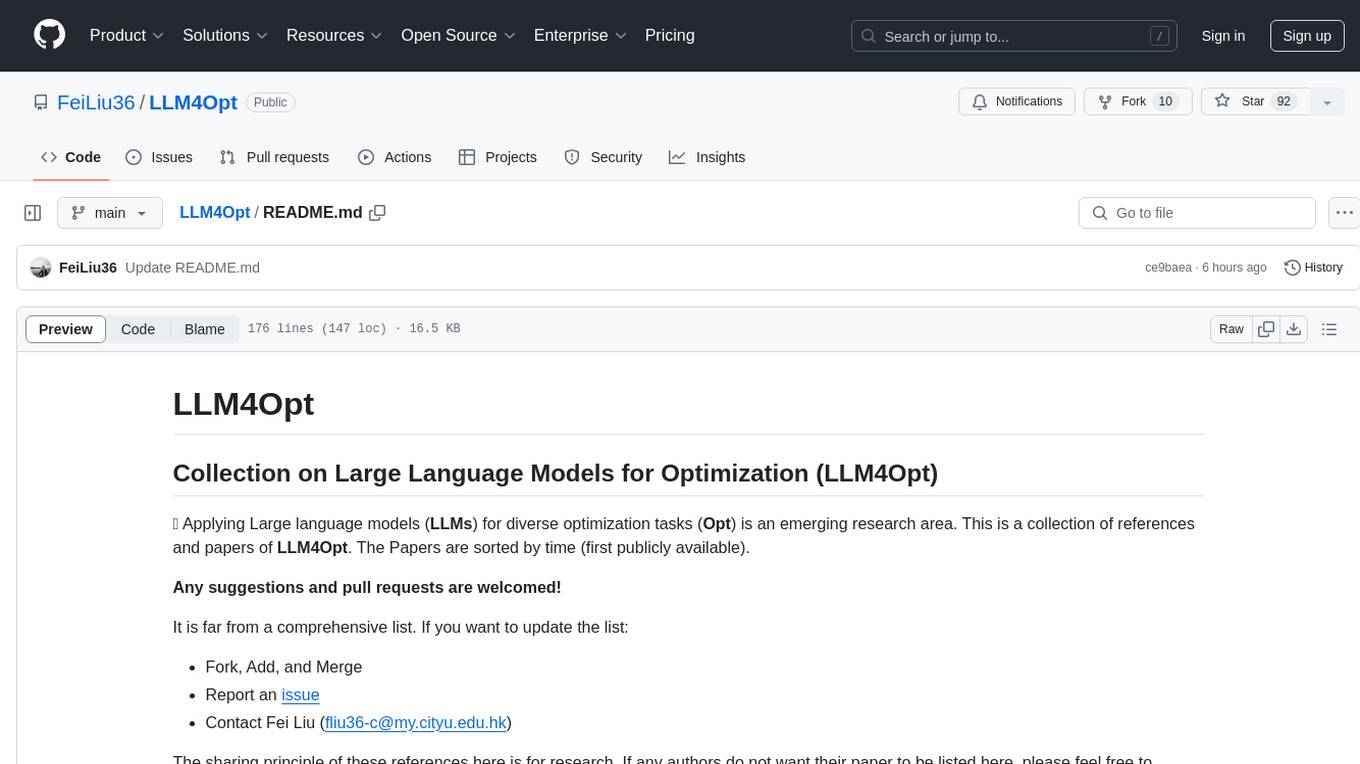This screenshot has width=1360, height=764.
Task: Click the Sign in link
Action: [1223, 35]
